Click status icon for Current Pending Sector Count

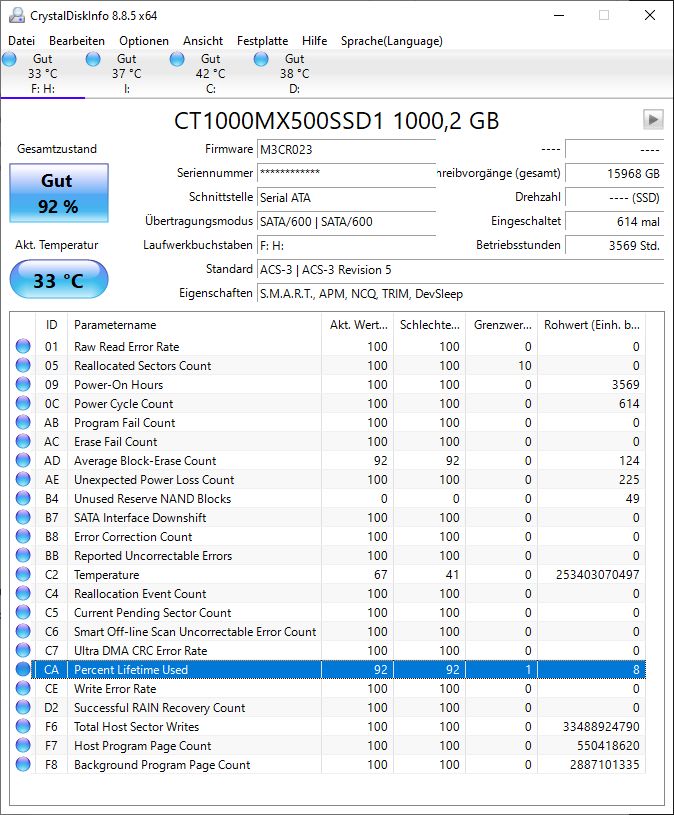[23, 612]
